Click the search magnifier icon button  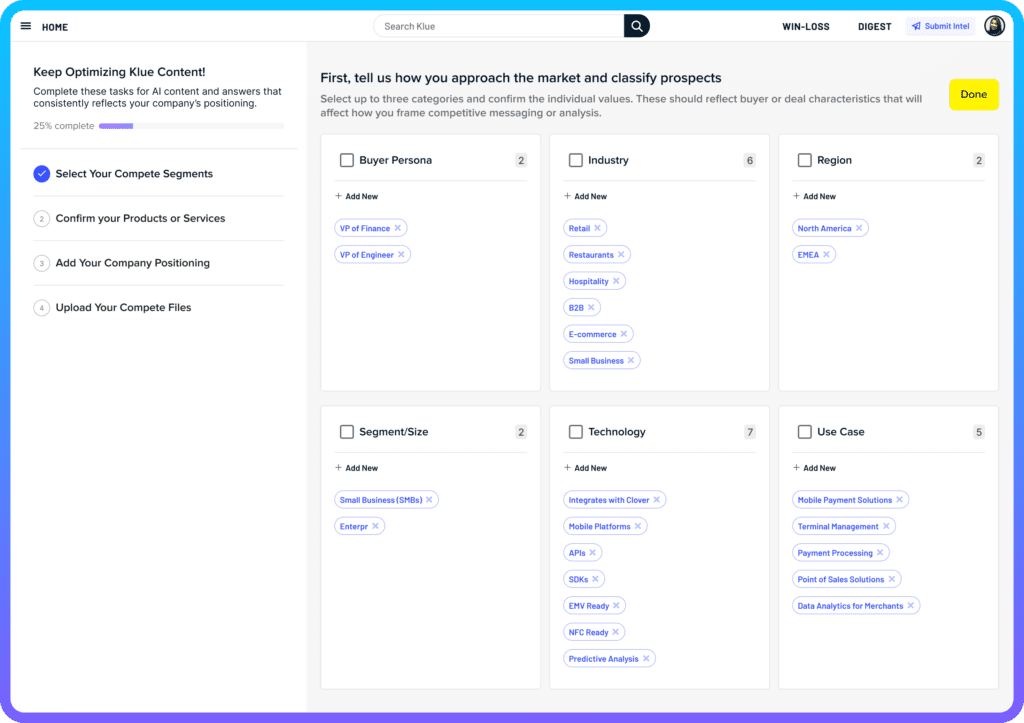(x=637, y=26)
